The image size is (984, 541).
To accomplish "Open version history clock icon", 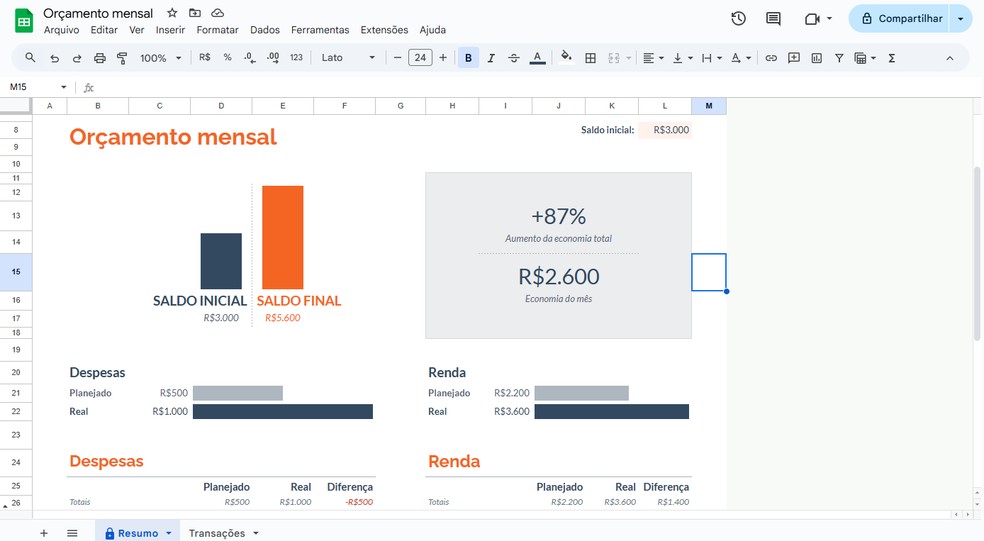I will 738,18.
